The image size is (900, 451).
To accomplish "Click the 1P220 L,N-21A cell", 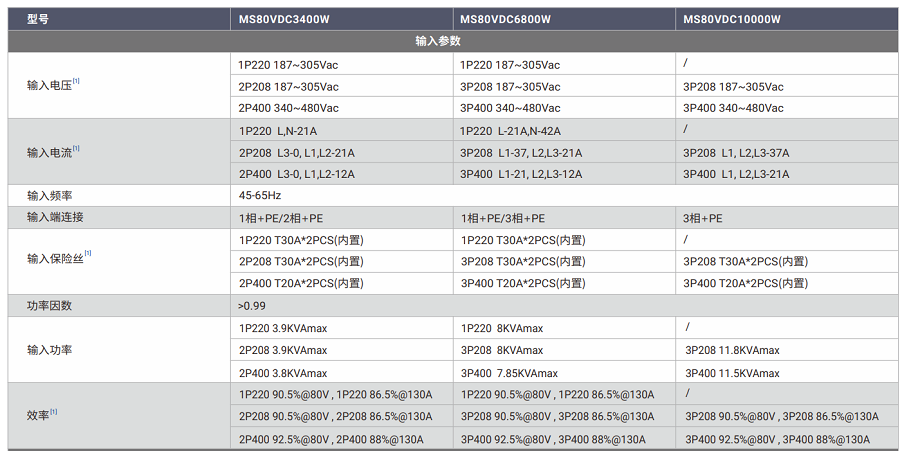I will [277, 131].
